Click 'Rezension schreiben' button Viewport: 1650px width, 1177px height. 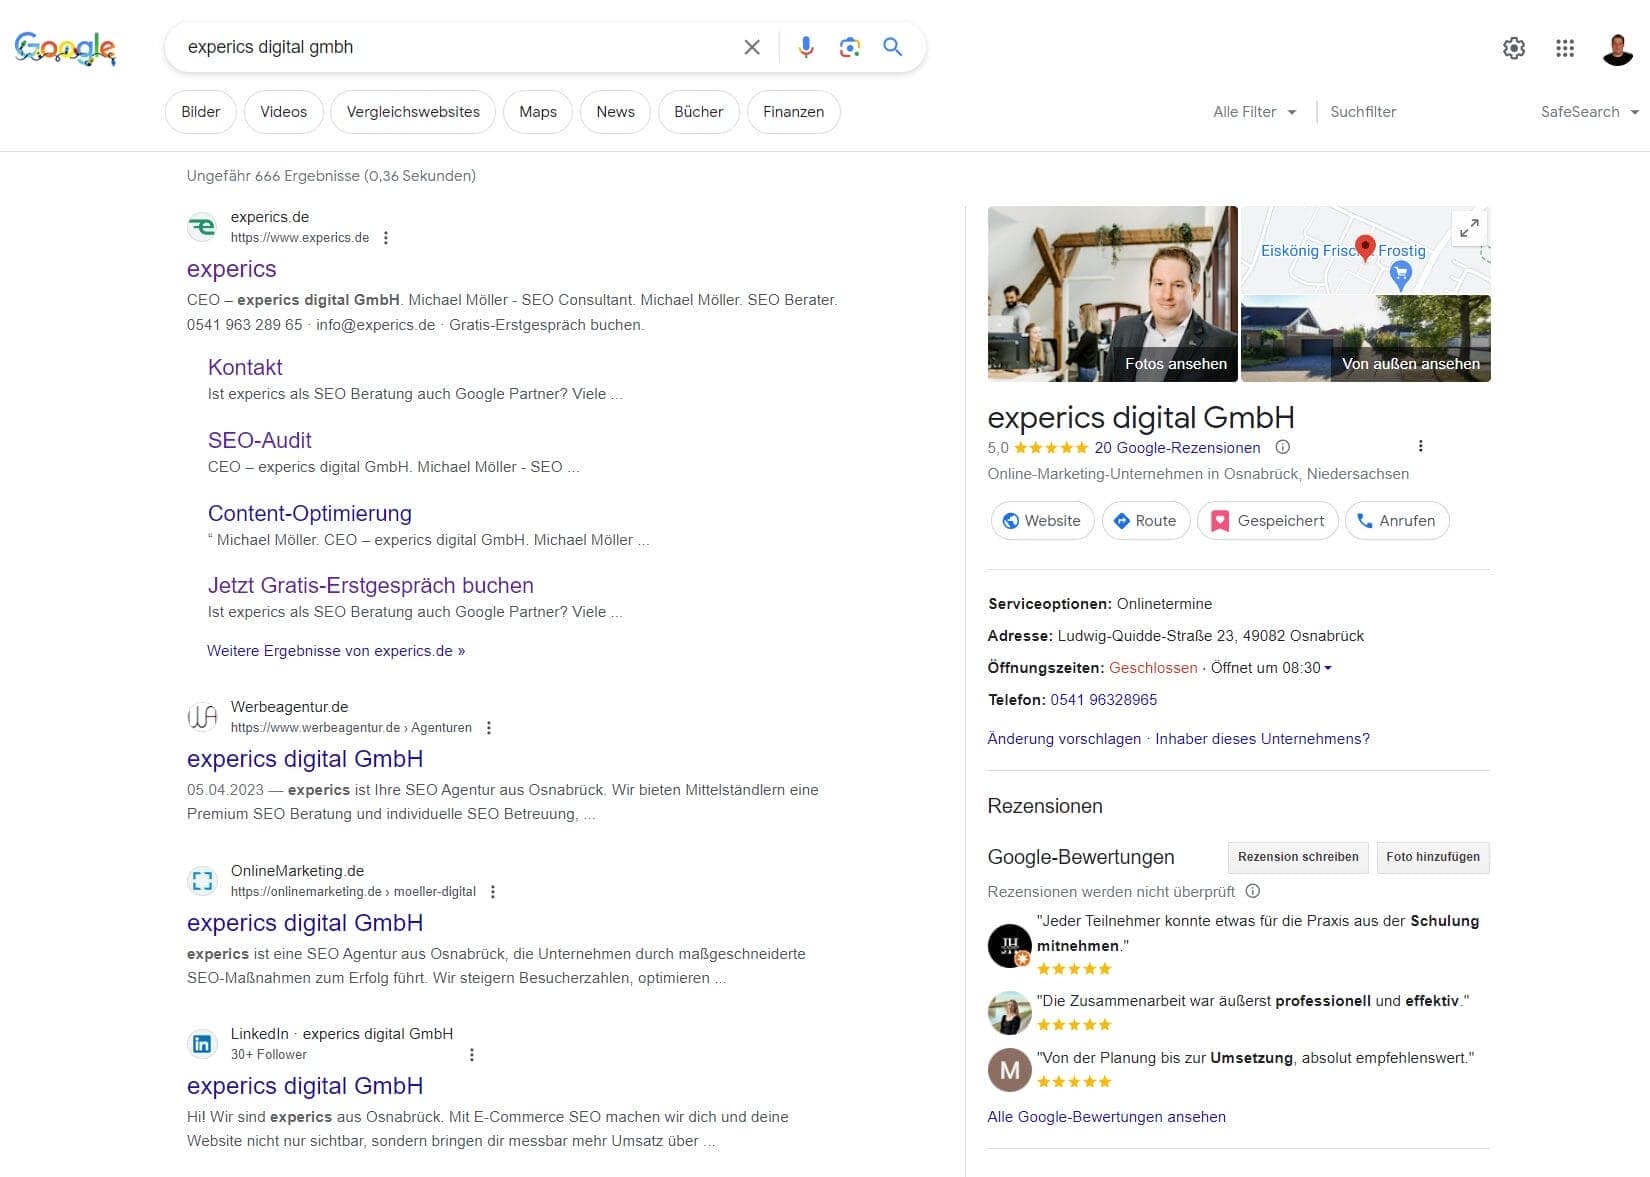pos(1298,857)
